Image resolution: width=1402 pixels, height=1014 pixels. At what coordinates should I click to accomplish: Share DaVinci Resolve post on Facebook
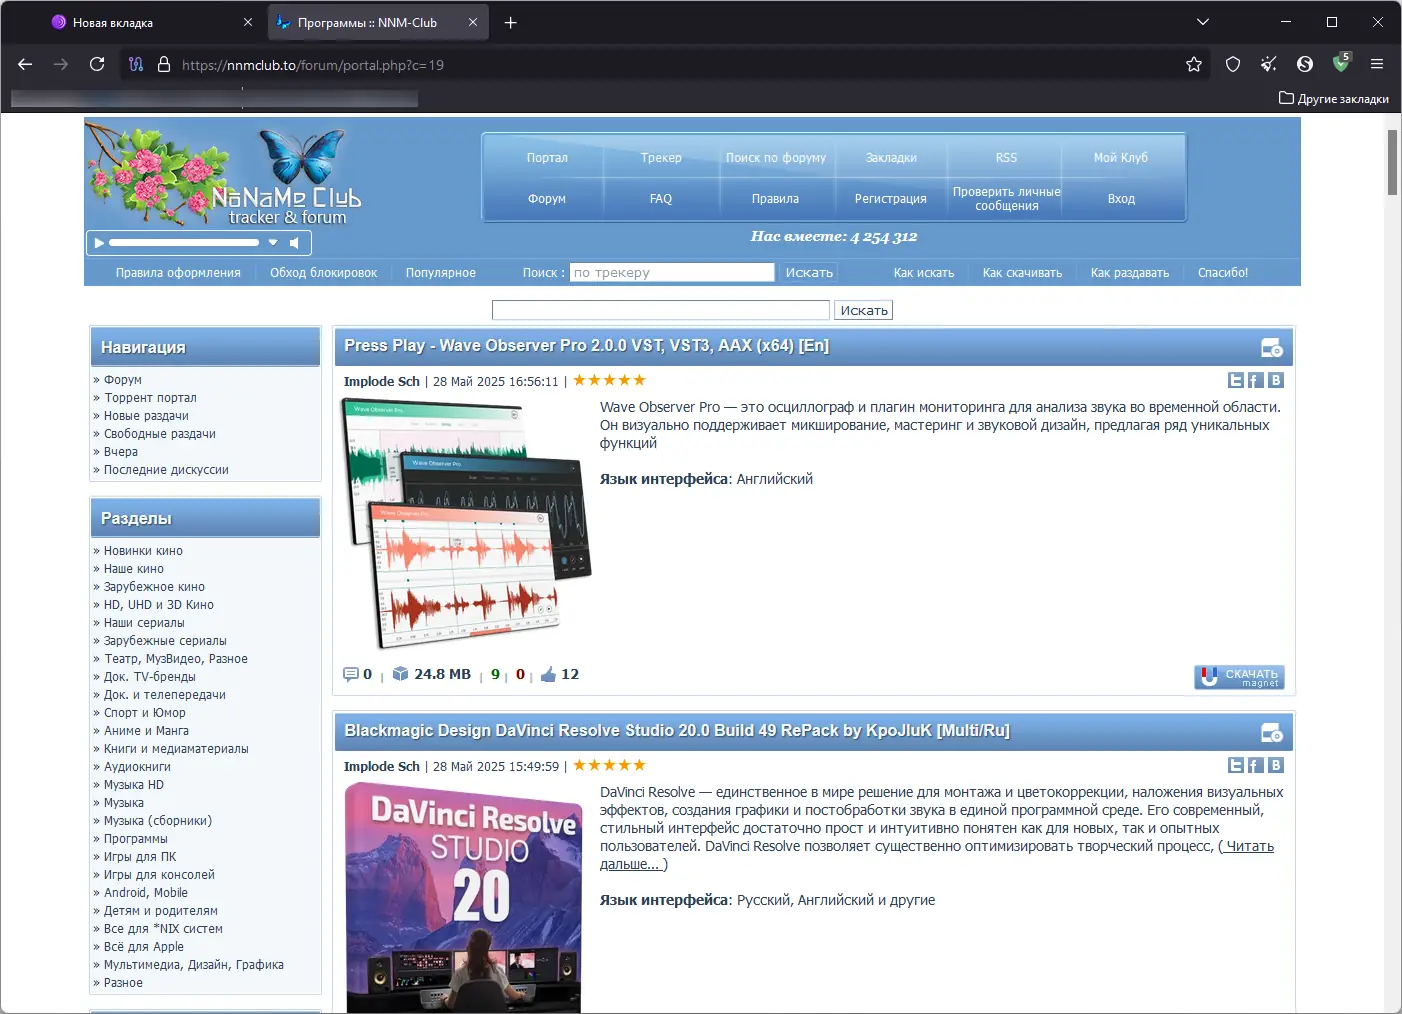click(x=1256, y=765)
